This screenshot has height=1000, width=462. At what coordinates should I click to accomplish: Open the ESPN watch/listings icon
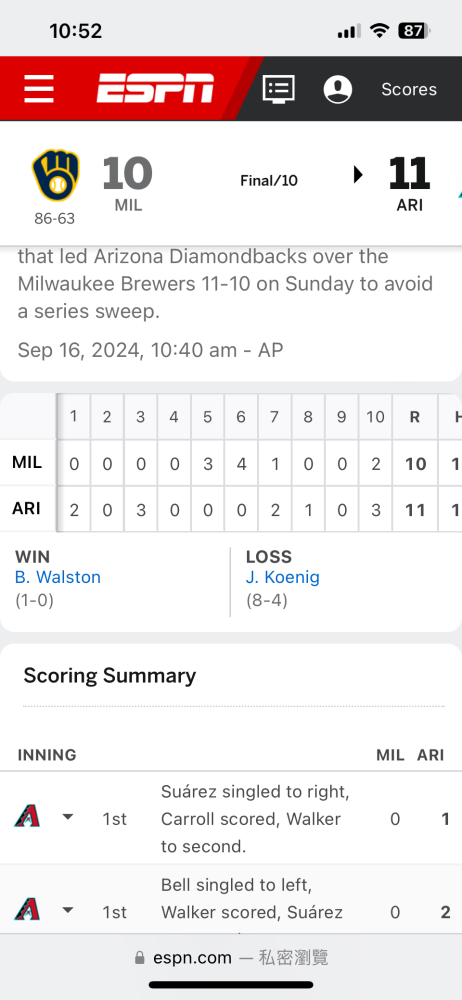coord(279,89)
